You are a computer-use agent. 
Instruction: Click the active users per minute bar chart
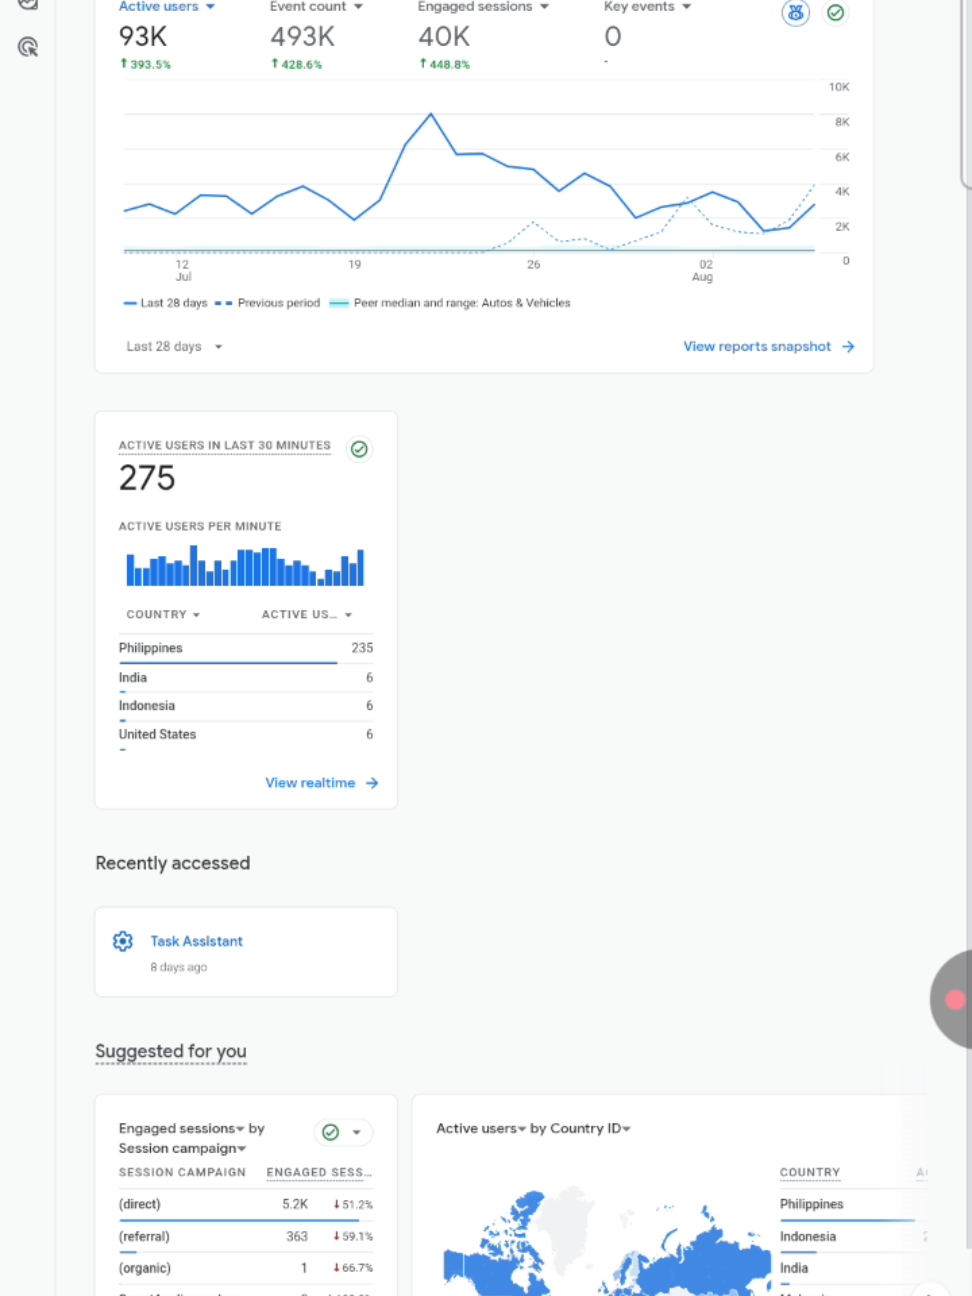tap(245, 566)
